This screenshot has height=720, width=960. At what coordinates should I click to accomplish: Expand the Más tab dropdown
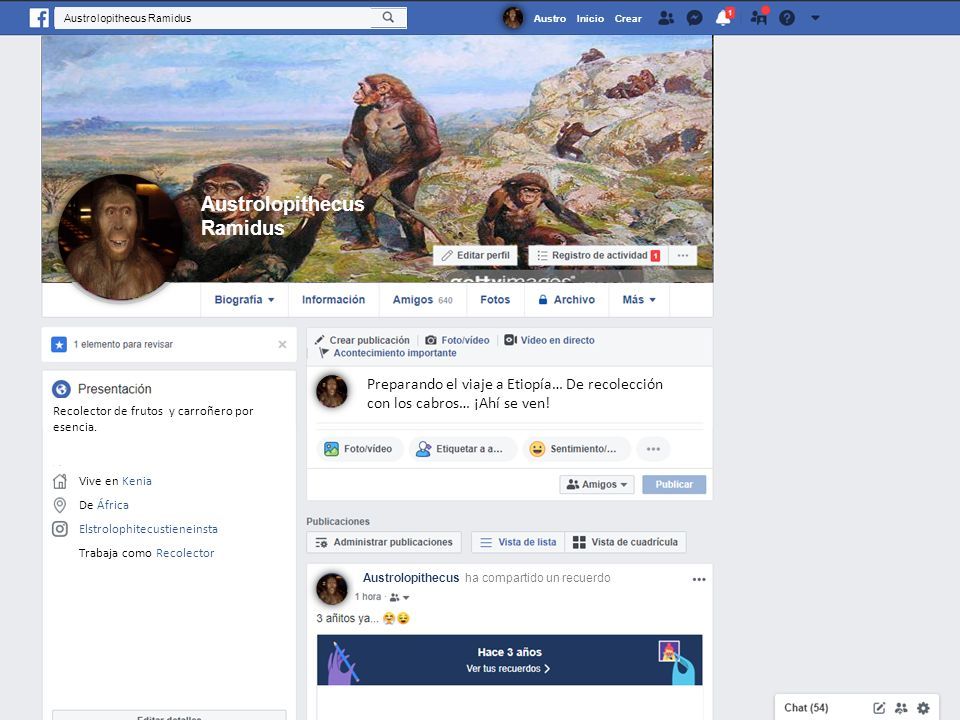click(639, 299)
